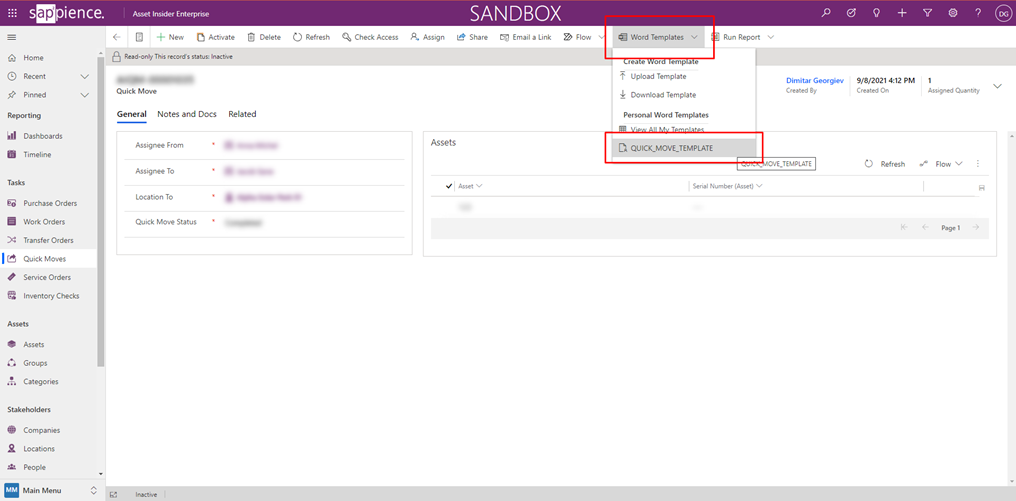Expand the Pinned section in sidebar
Image resolution: width=1016 pixels, height=501 pixels.
click(85, 95)
